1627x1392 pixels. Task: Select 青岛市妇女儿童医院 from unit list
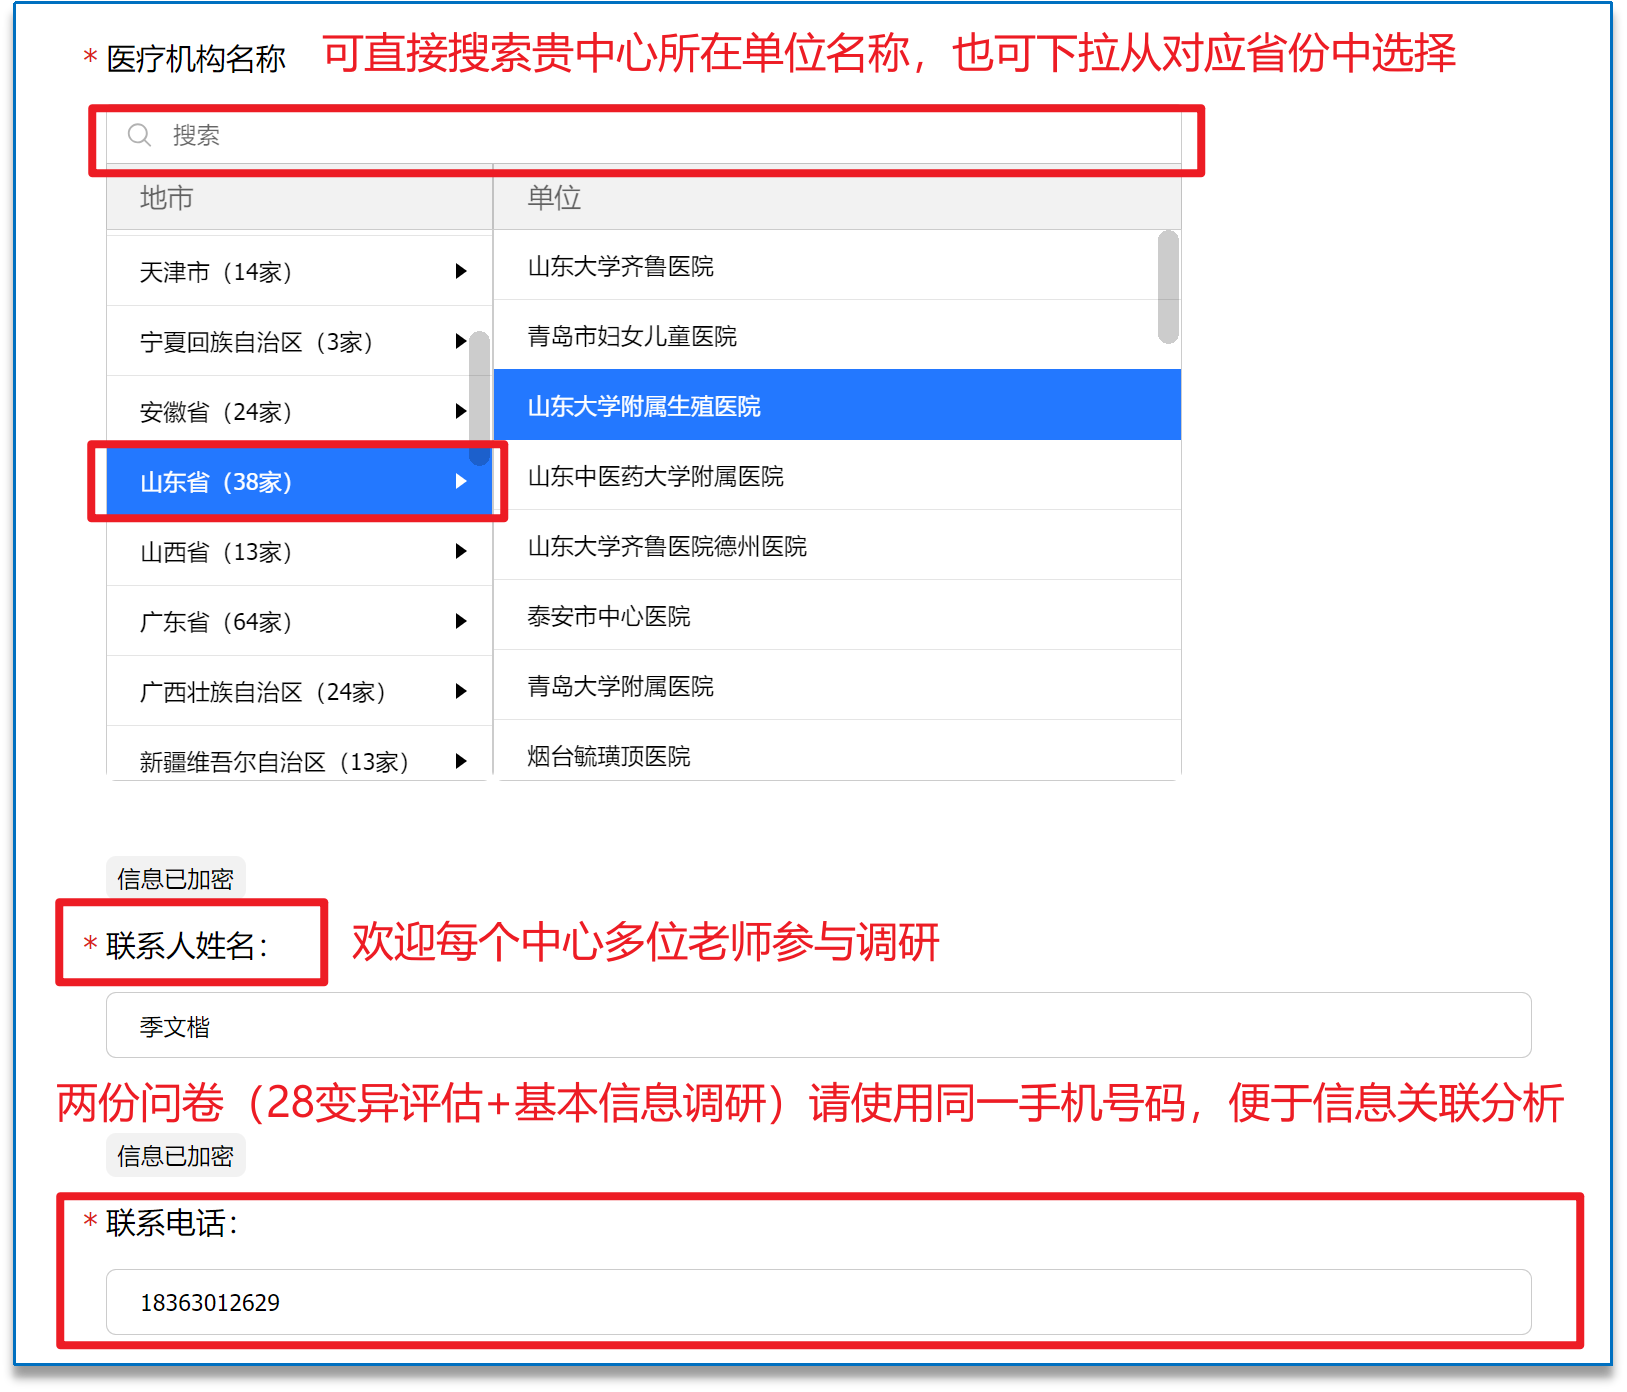click(x=632, y=336)
